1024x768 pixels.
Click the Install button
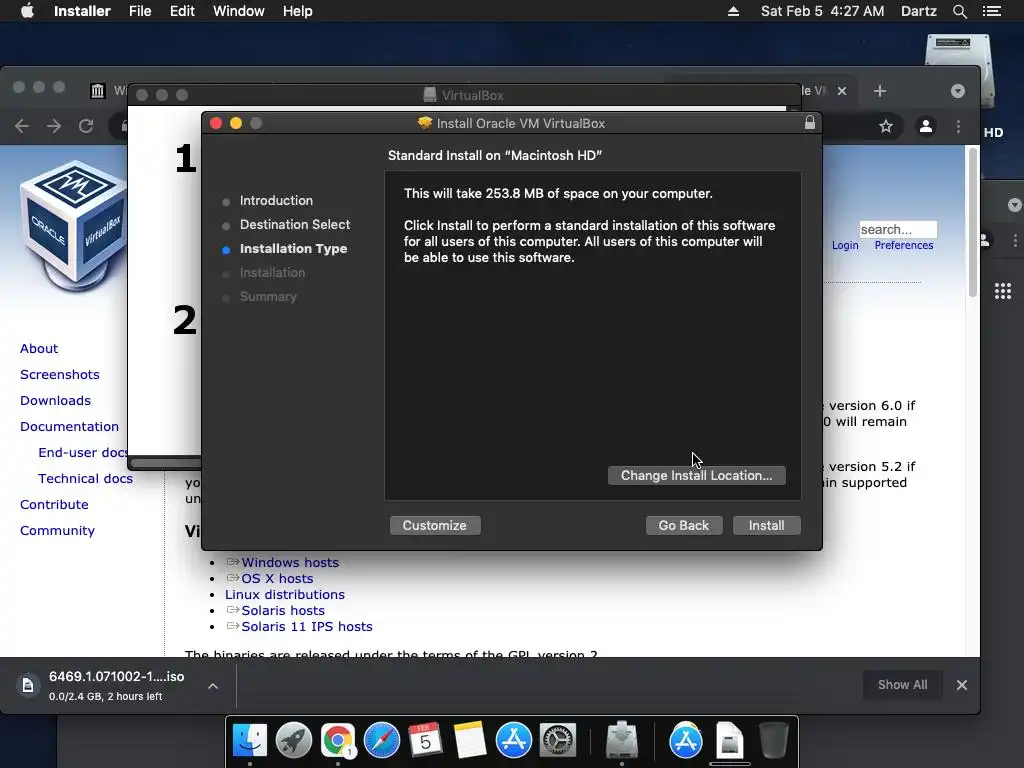(x=767, y=526)
